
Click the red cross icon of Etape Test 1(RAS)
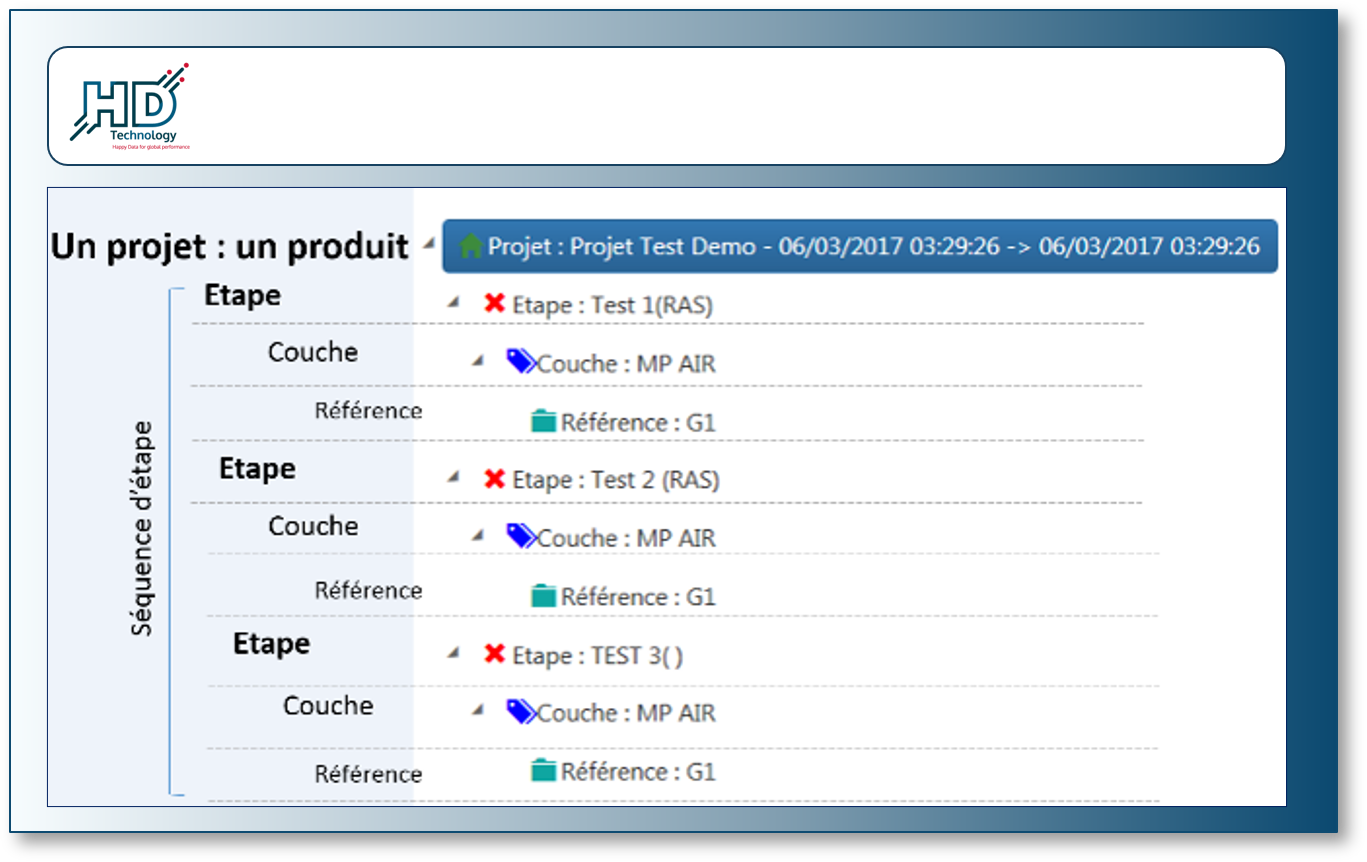tap(494, 303)
